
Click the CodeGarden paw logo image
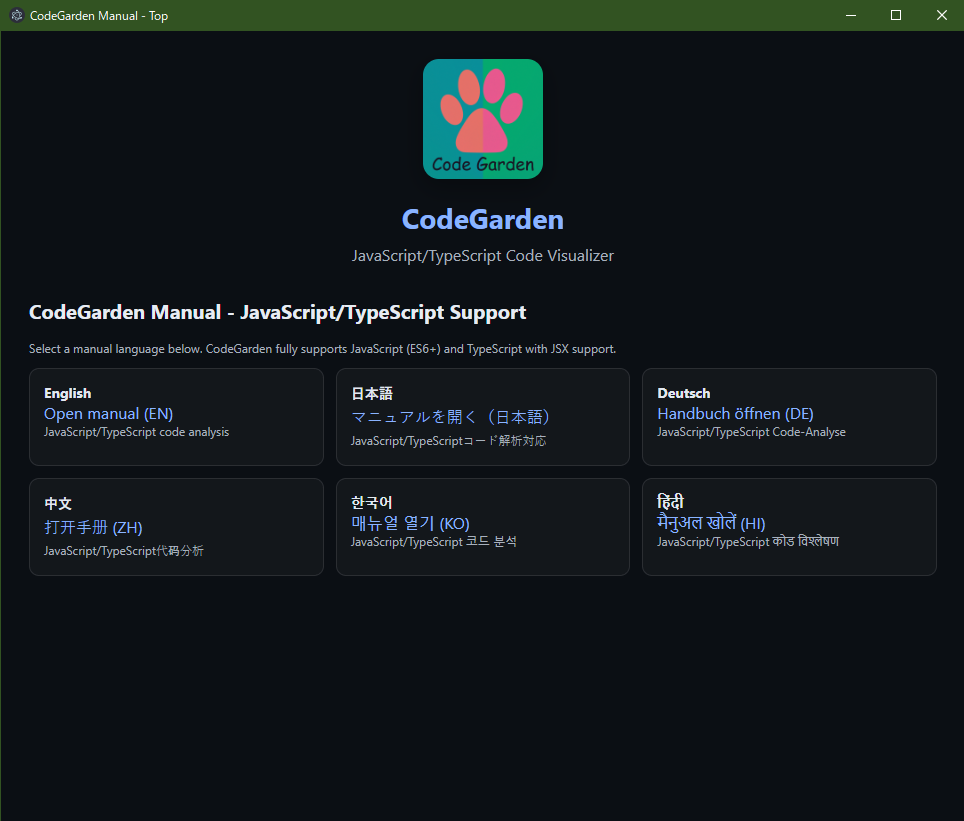482,119
